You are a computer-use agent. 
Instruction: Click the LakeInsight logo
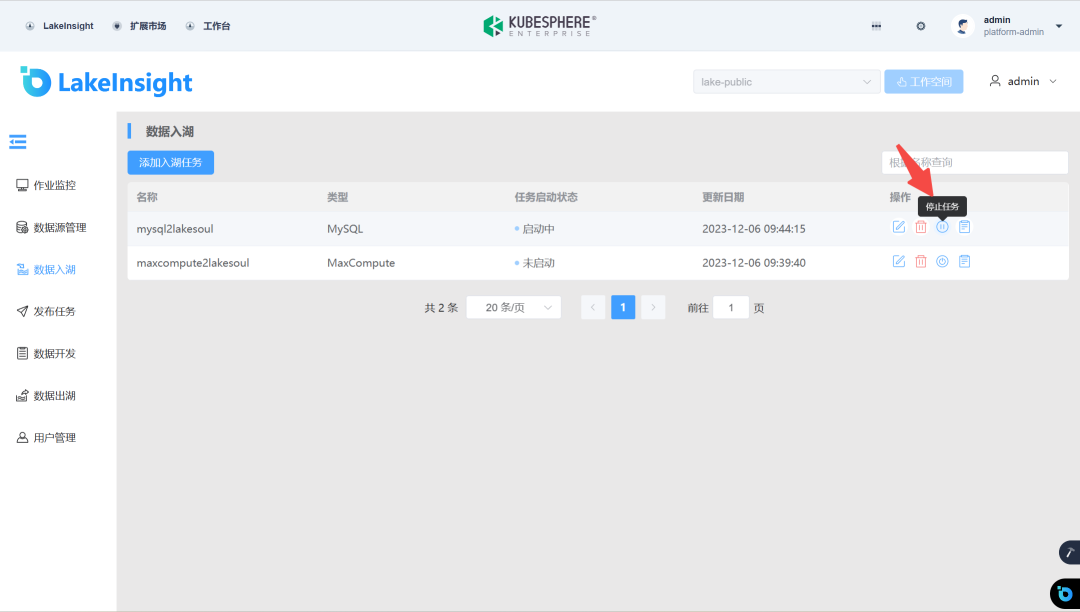[x=107, y=82]
